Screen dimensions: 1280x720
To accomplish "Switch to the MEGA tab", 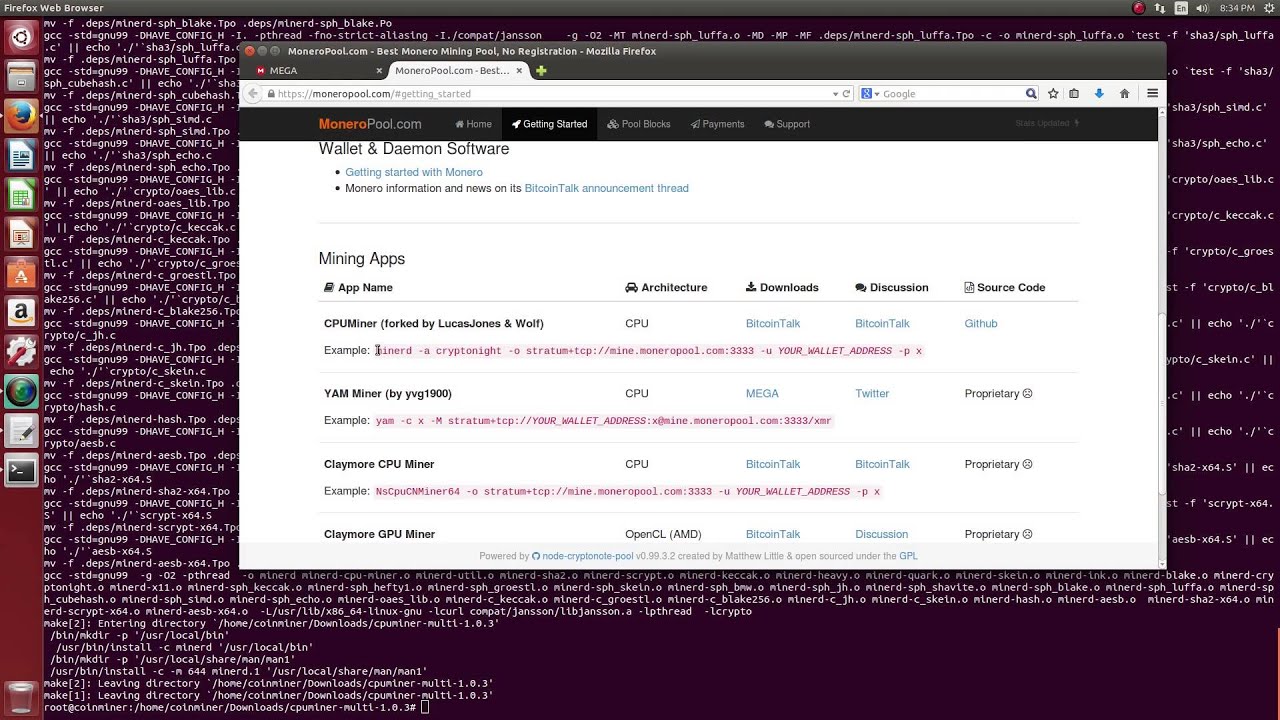I will coord(315,71).
